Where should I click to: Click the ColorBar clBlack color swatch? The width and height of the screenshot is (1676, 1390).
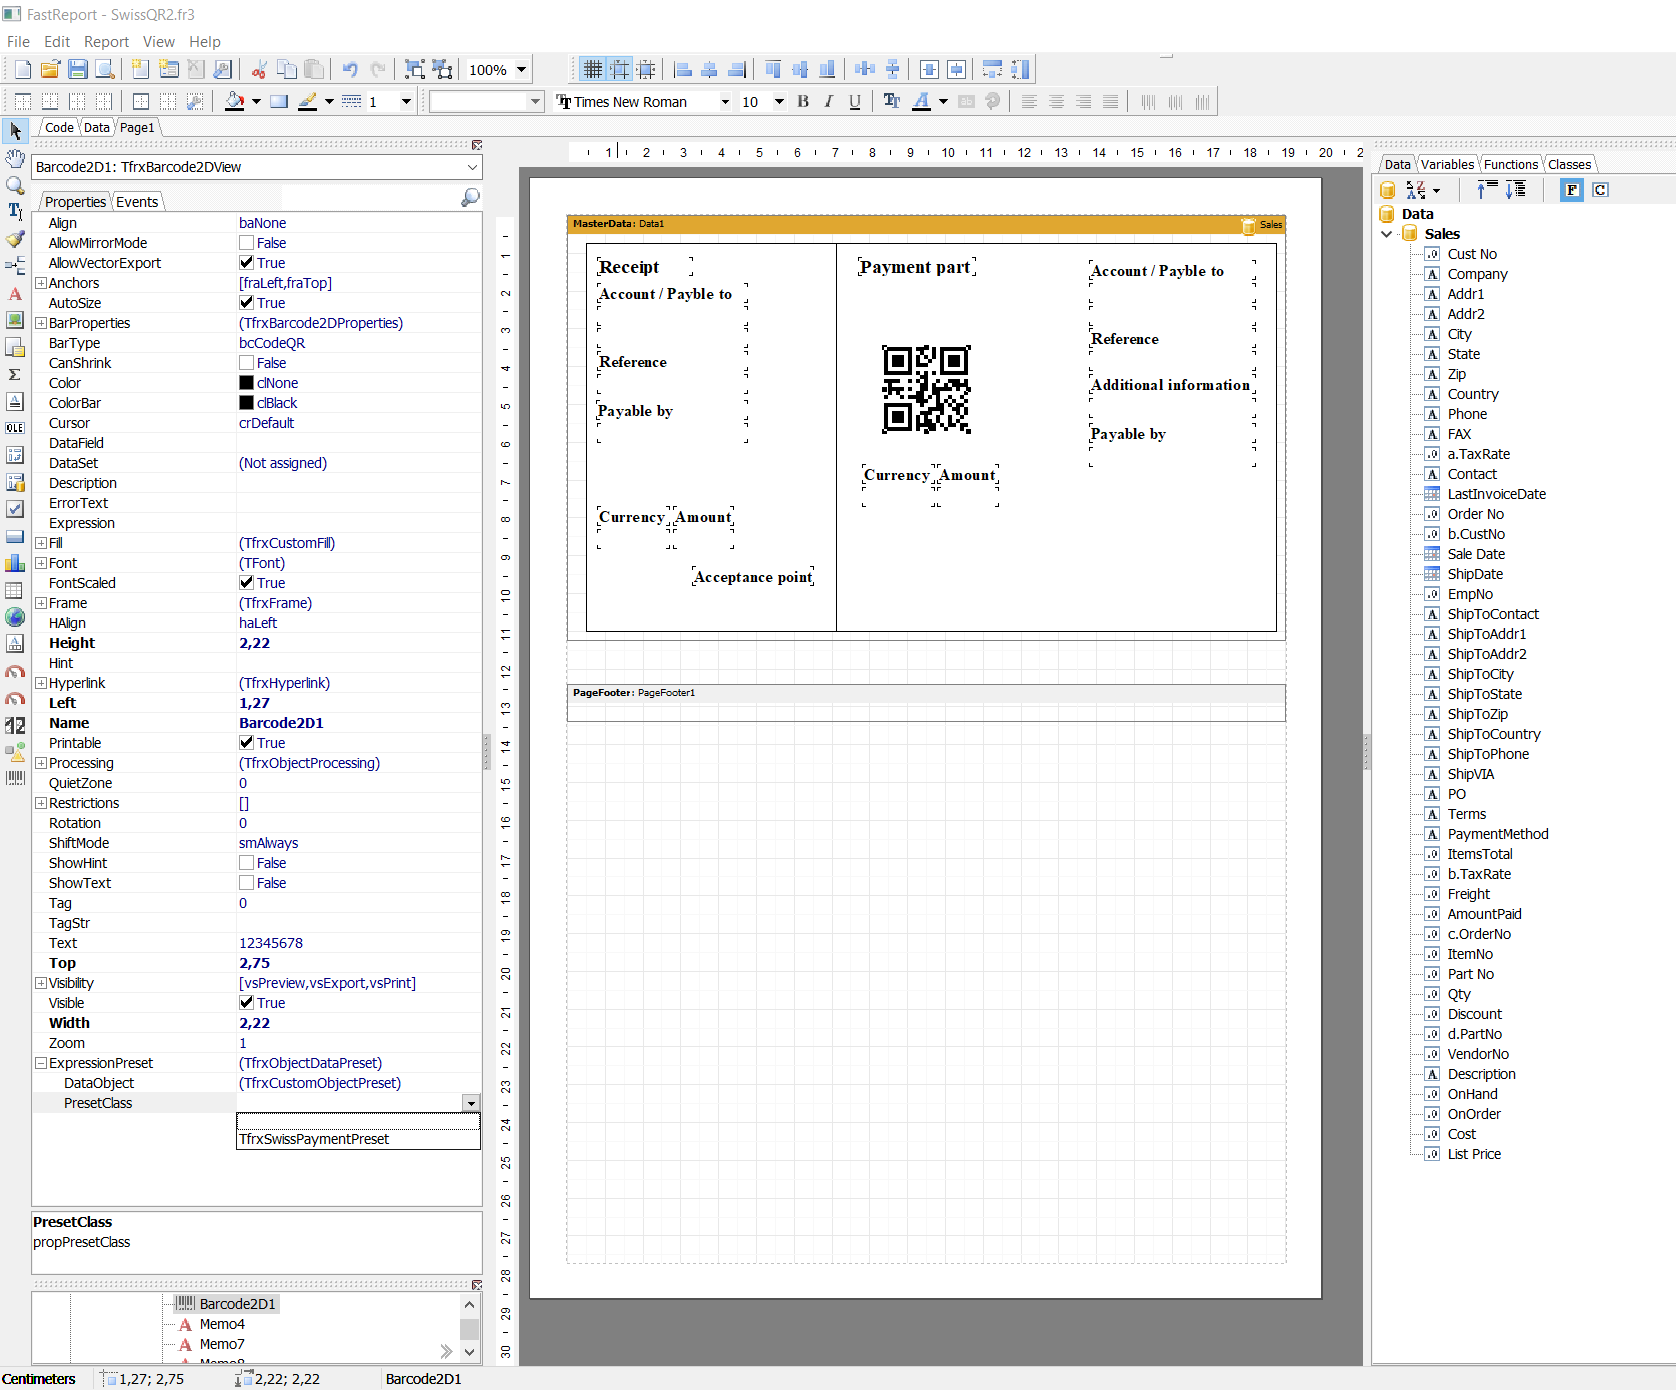tap(246, 403)
